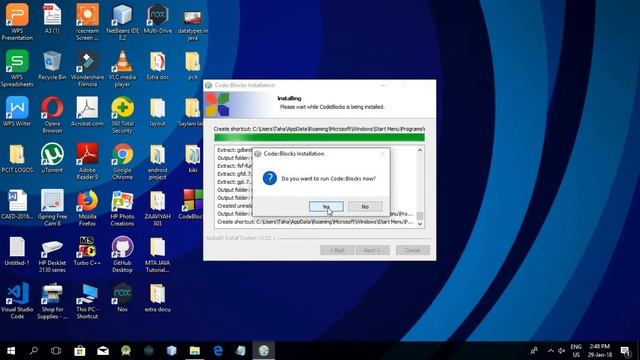Select the Untitled-1 file icon
640x360 pixels.
tap(17, 251)
